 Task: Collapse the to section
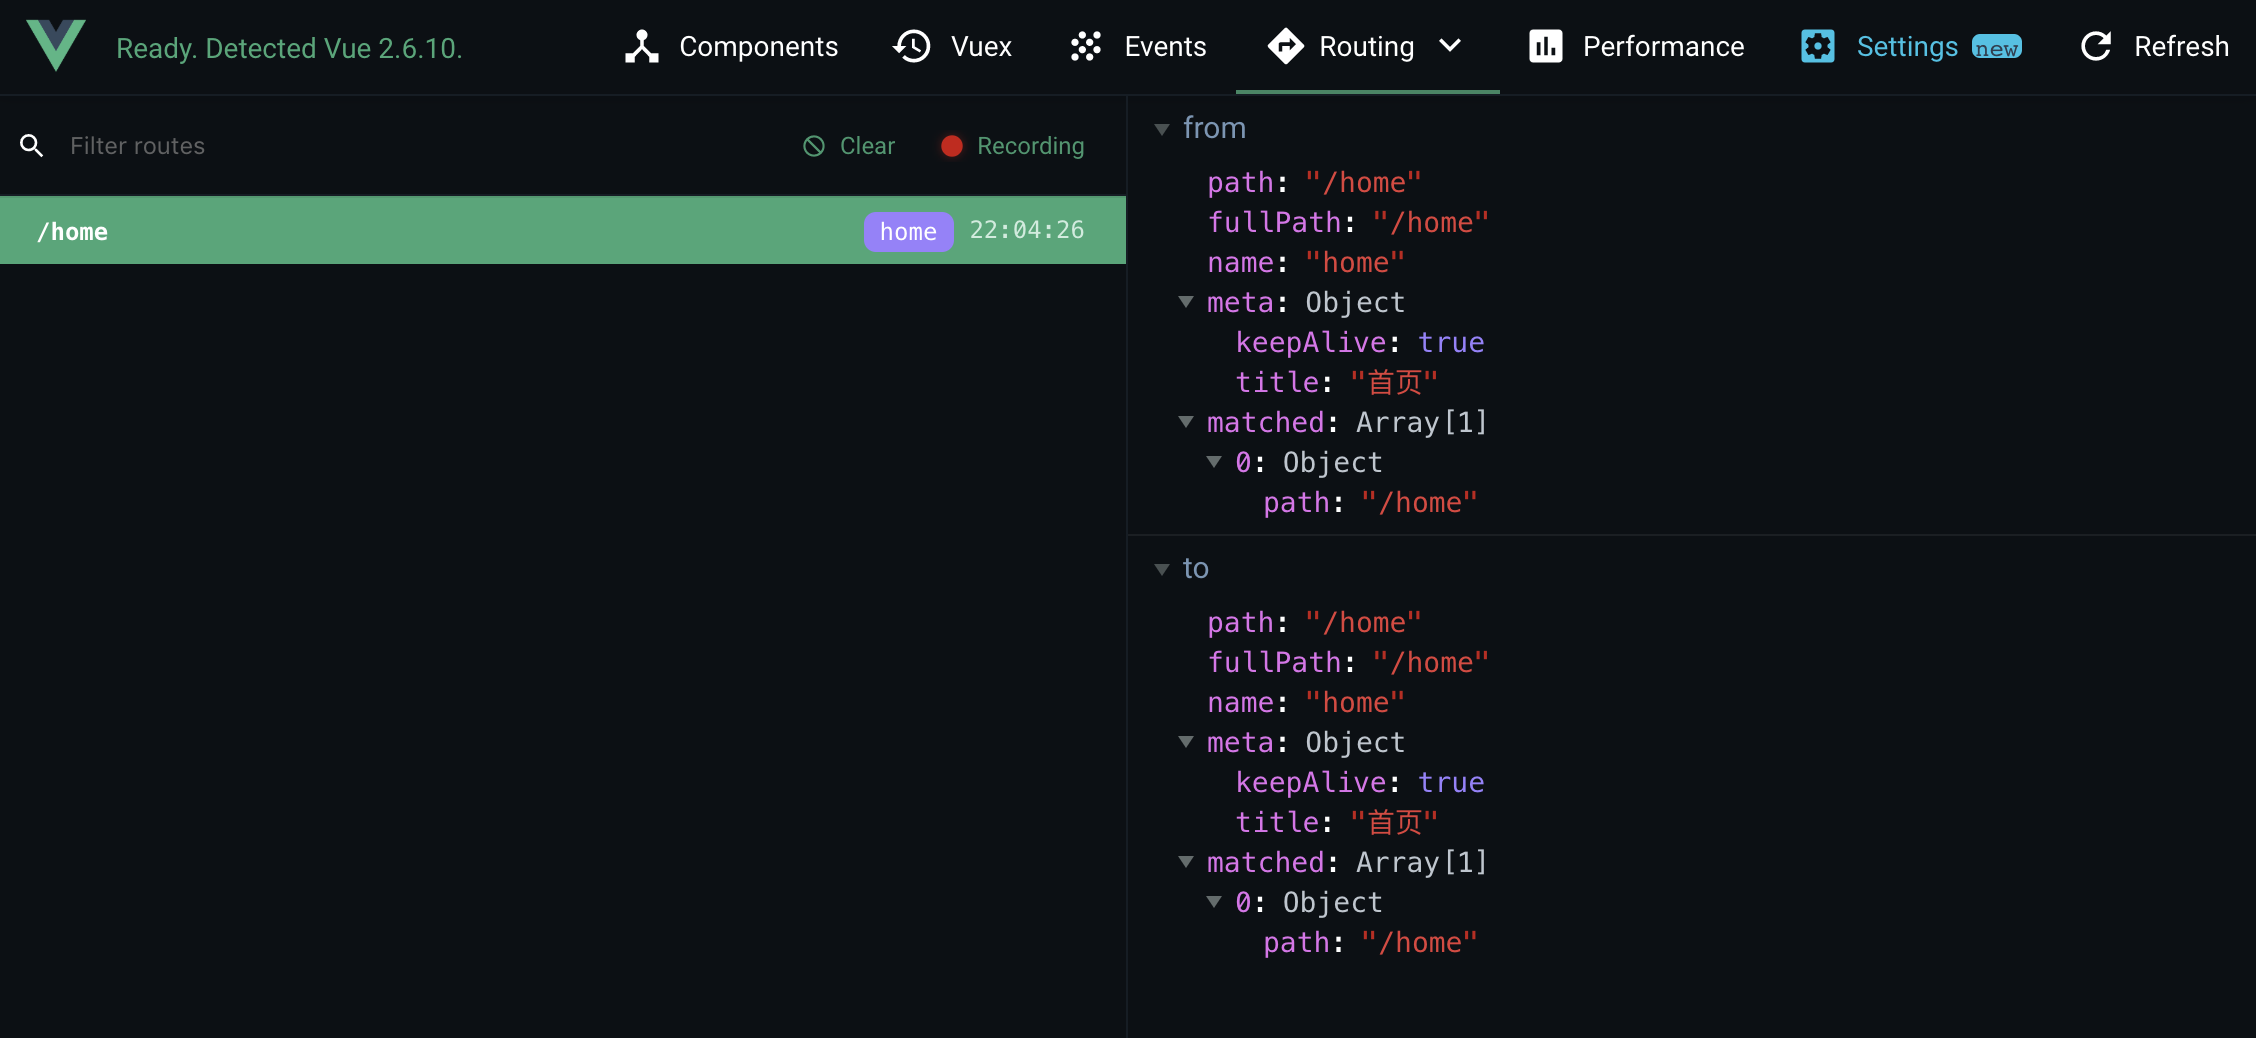[x=1162, y=569]
